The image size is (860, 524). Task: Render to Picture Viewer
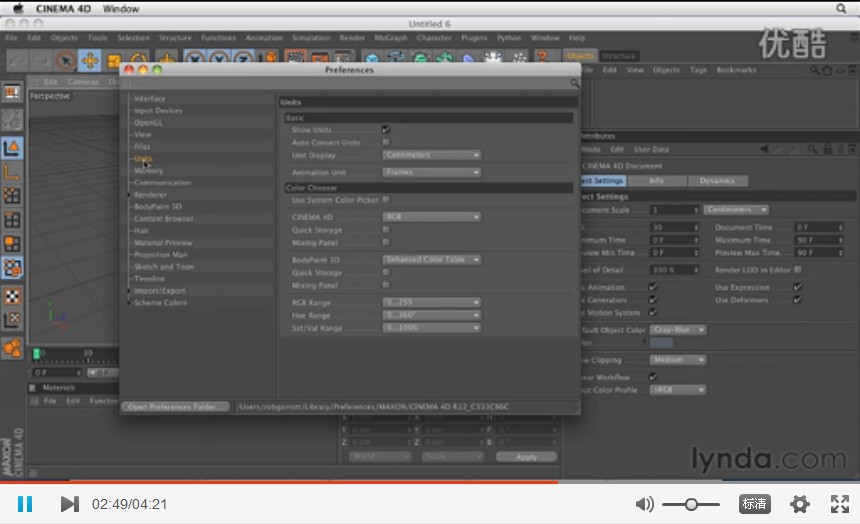click(x=319, y=58)
